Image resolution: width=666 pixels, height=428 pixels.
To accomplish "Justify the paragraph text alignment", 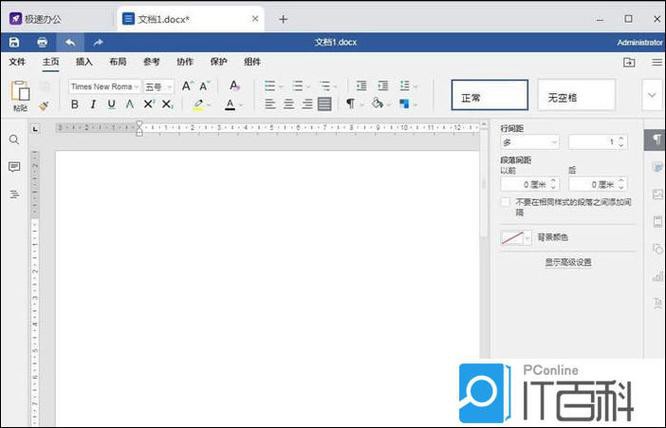I will pyautogui.click(x=325, y=104).
